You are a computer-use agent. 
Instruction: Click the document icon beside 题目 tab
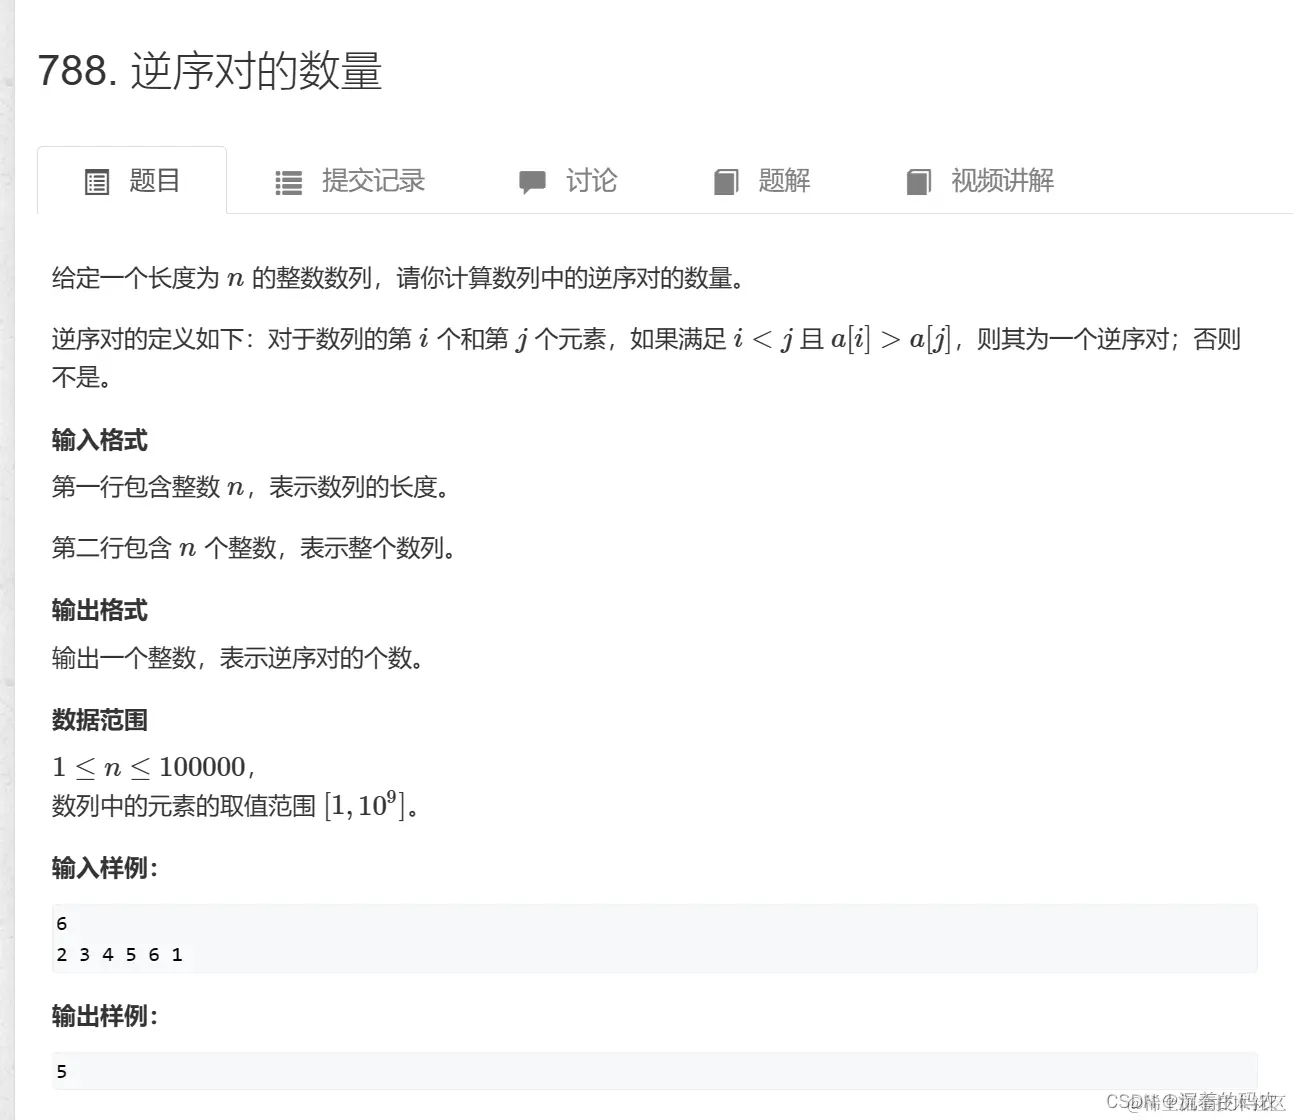(96, 181)
